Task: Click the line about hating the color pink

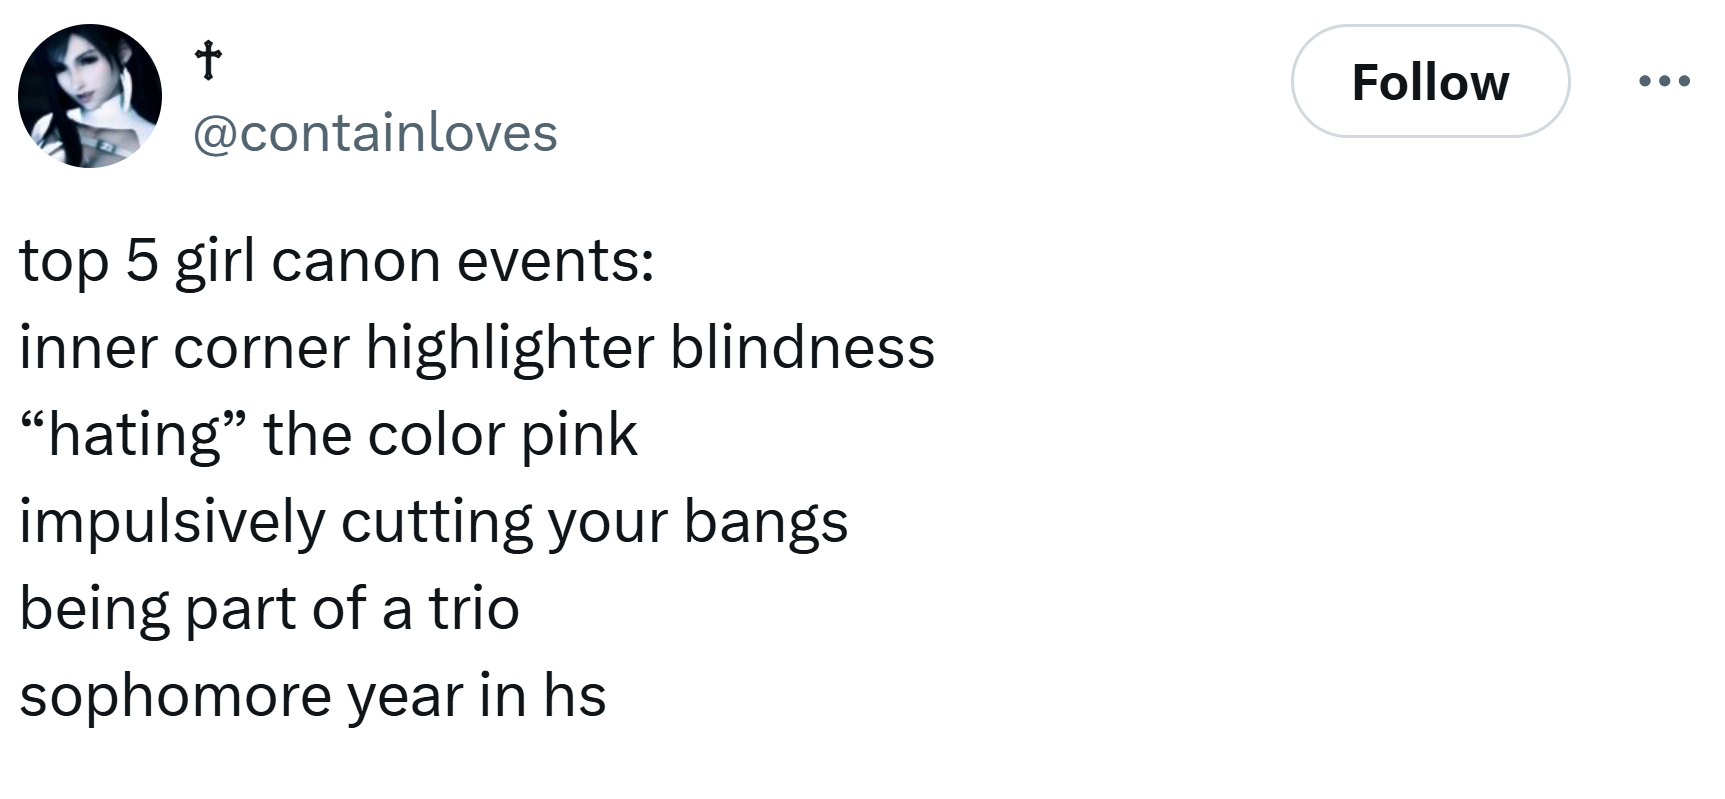Action: pos(328,435)
